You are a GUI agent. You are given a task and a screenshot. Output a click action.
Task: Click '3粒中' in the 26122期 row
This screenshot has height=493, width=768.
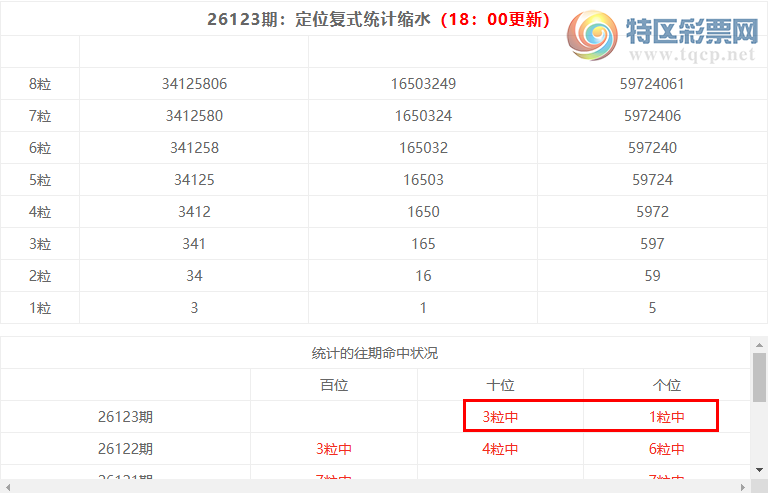point(334,449)
